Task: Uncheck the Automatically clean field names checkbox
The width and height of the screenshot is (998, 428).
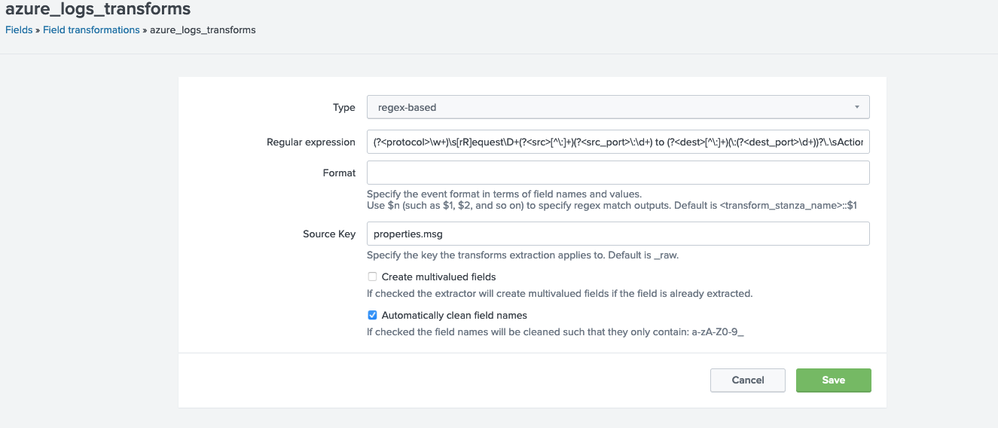Action: 372,315
